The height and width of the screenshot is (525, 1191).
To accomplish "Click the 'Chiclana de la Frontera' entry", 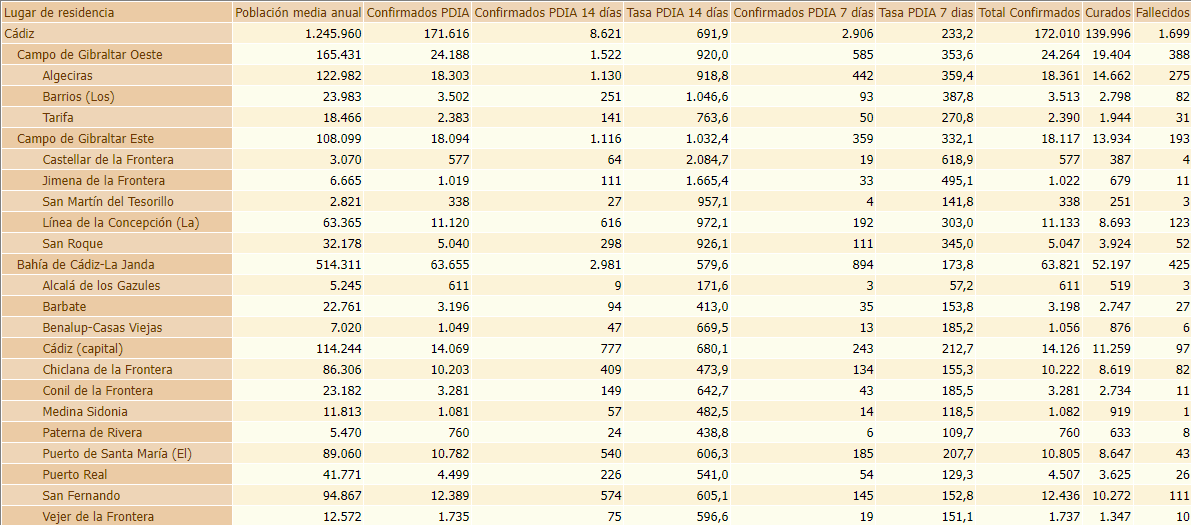I will coord(107,370).
